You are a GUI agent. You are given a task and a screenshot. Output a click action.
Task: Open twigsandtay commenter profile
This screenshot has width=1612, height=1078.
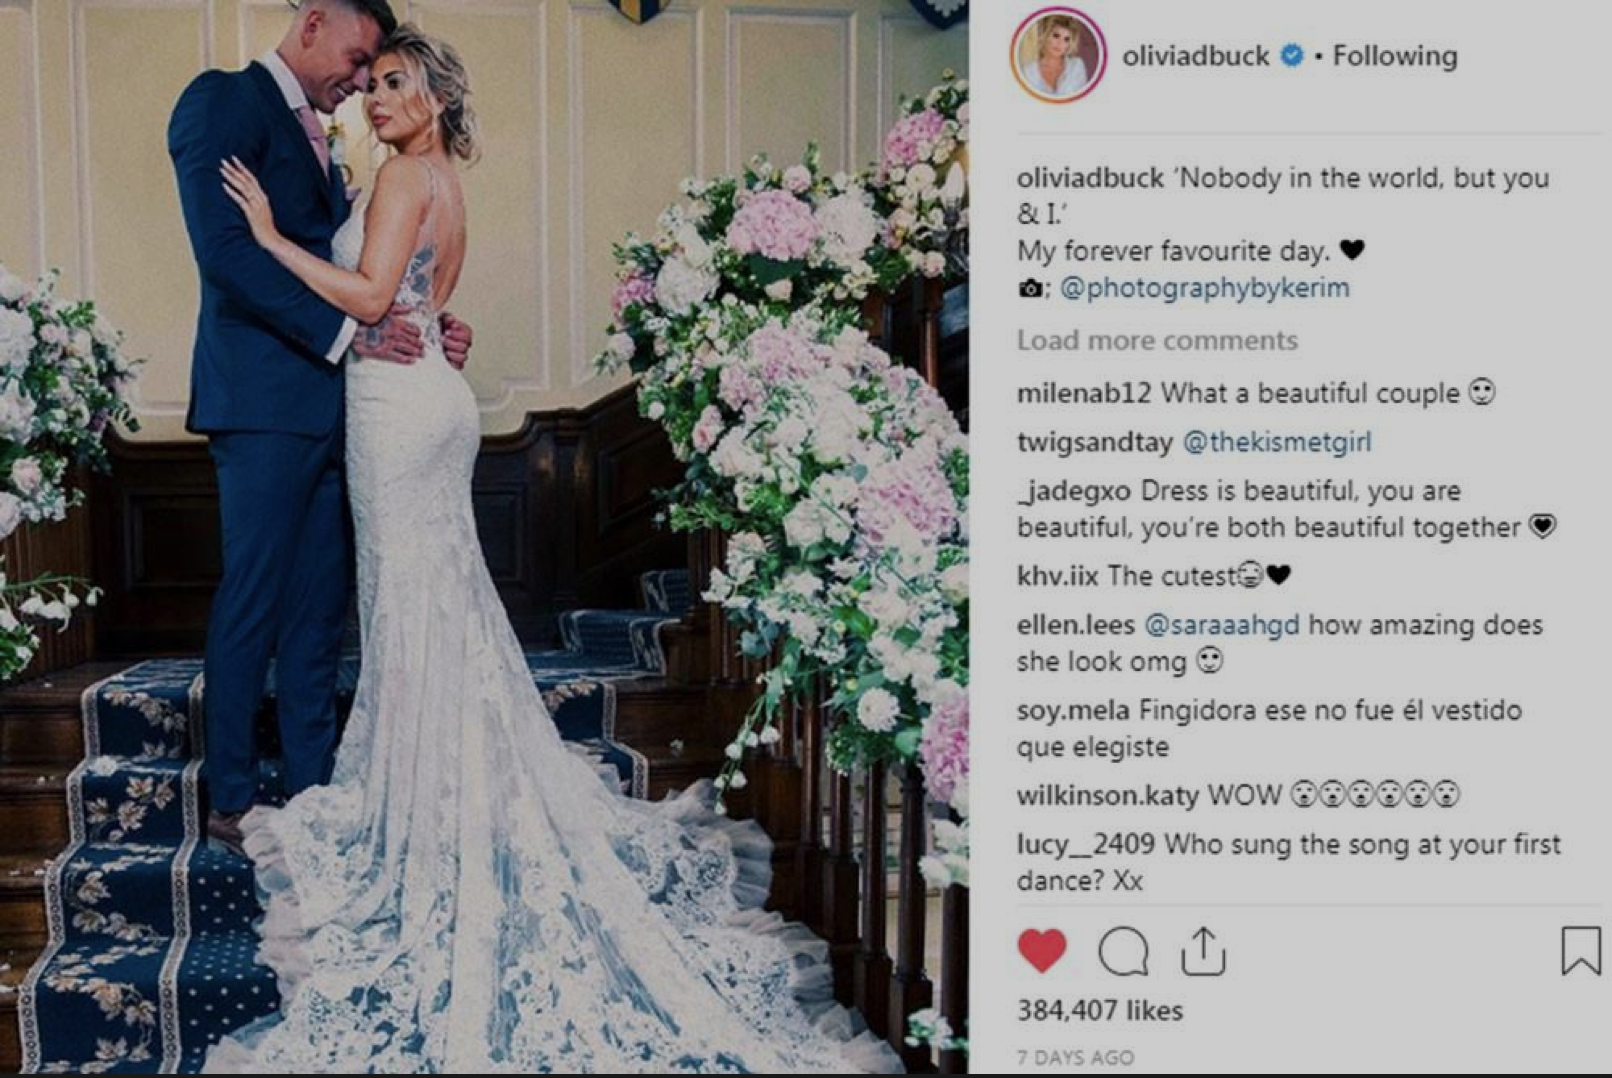(x=1095, y=442)
